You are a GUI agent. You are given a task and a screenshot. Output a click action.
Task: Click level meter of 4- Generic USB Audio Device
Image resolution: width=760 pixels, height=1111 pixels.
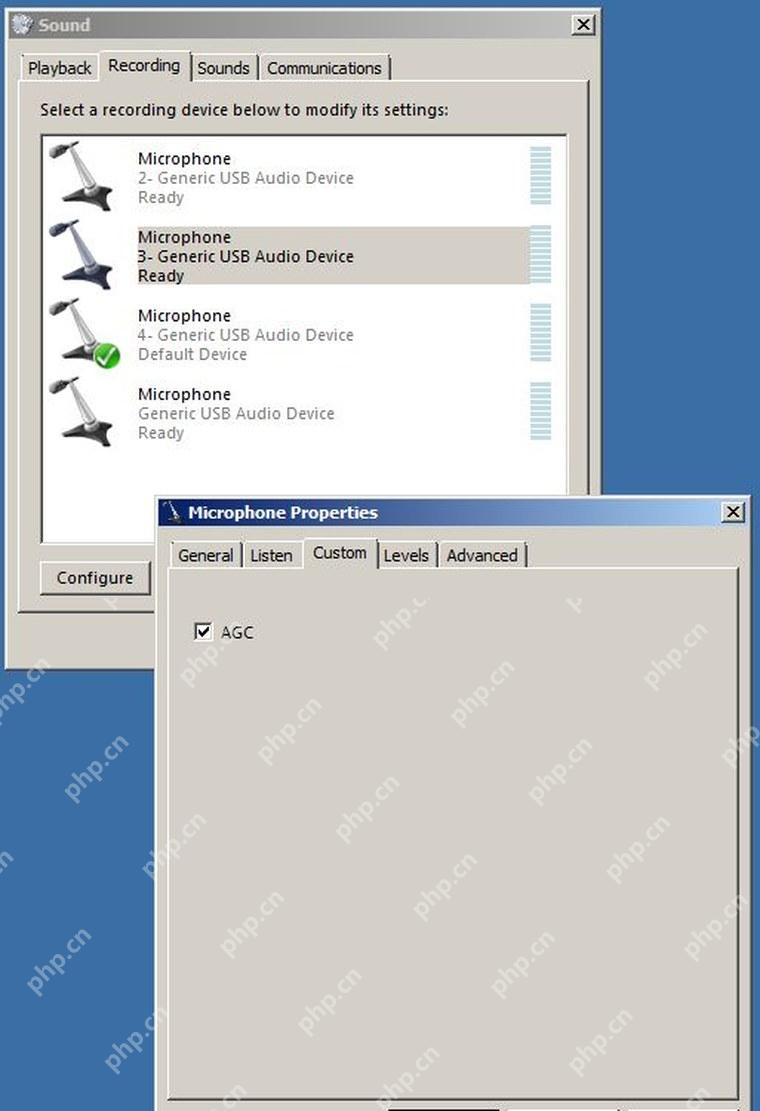pos(540,332)
